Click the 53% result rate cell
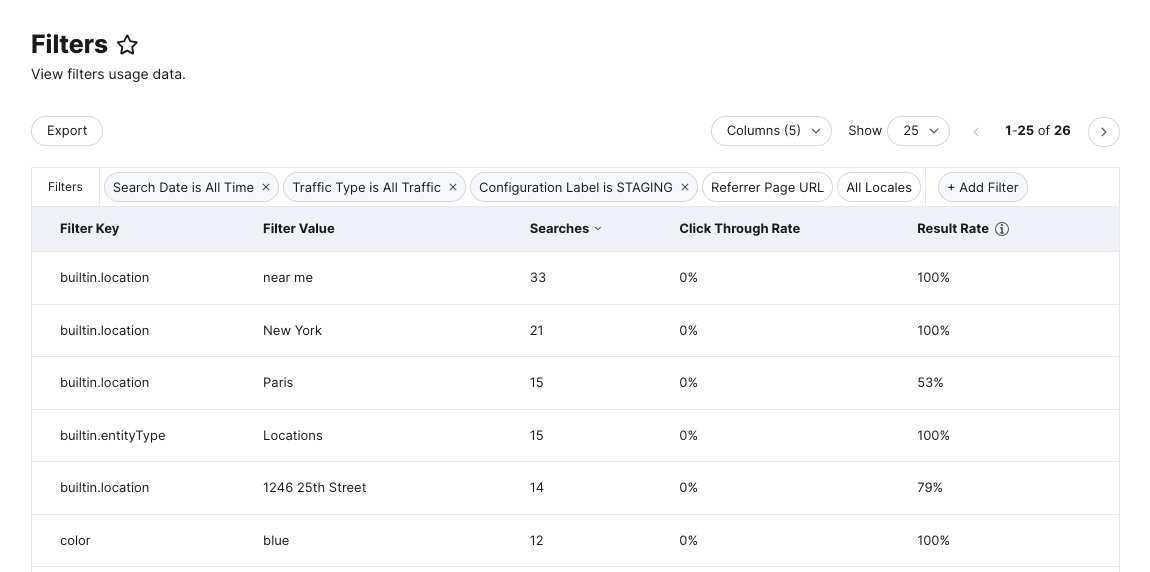The image size is (1150, 572). point(930,383)
